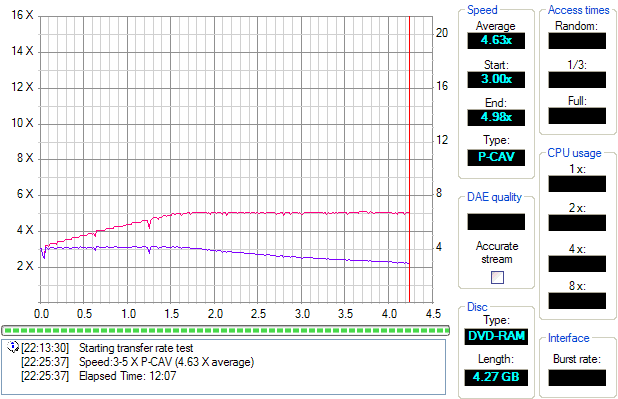Screen dimensions: 618x399
Task: Select the Average speed value 4.63x
Action: click(x=496, y=40)
